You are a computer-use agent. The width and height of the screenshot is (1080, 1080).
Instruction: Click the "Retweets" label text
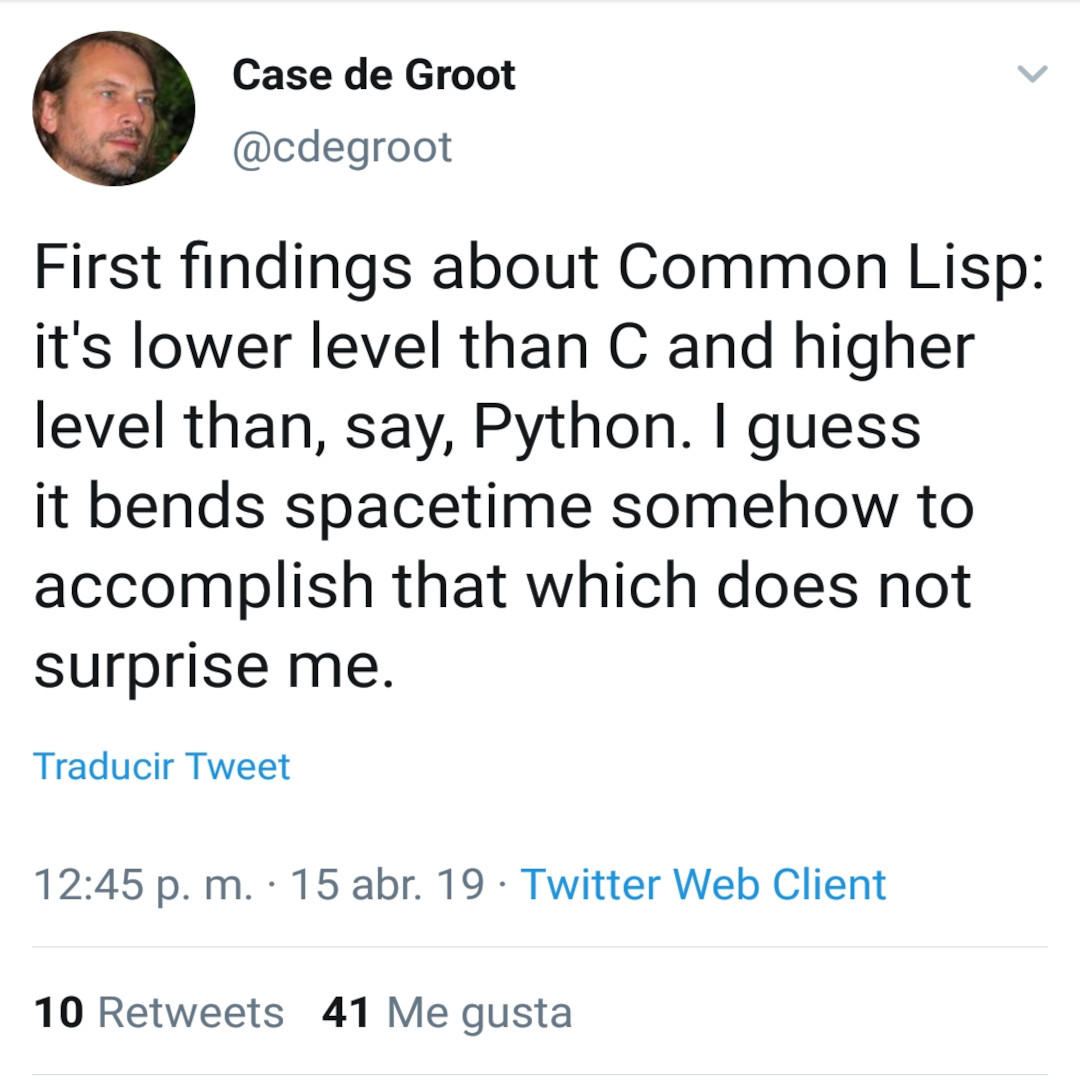[191, 1012]
